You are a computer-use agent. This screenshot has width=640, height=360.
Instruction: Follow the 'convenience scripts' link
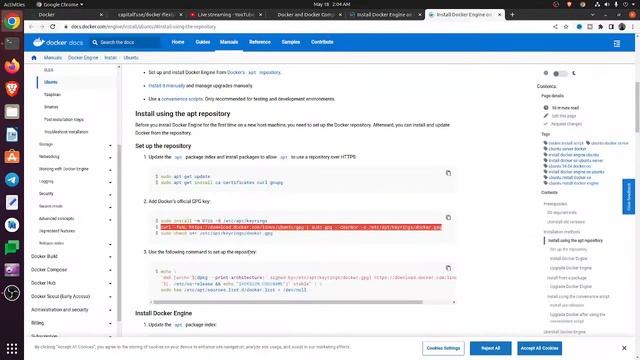pyautogui.click(x=182, y=99)
